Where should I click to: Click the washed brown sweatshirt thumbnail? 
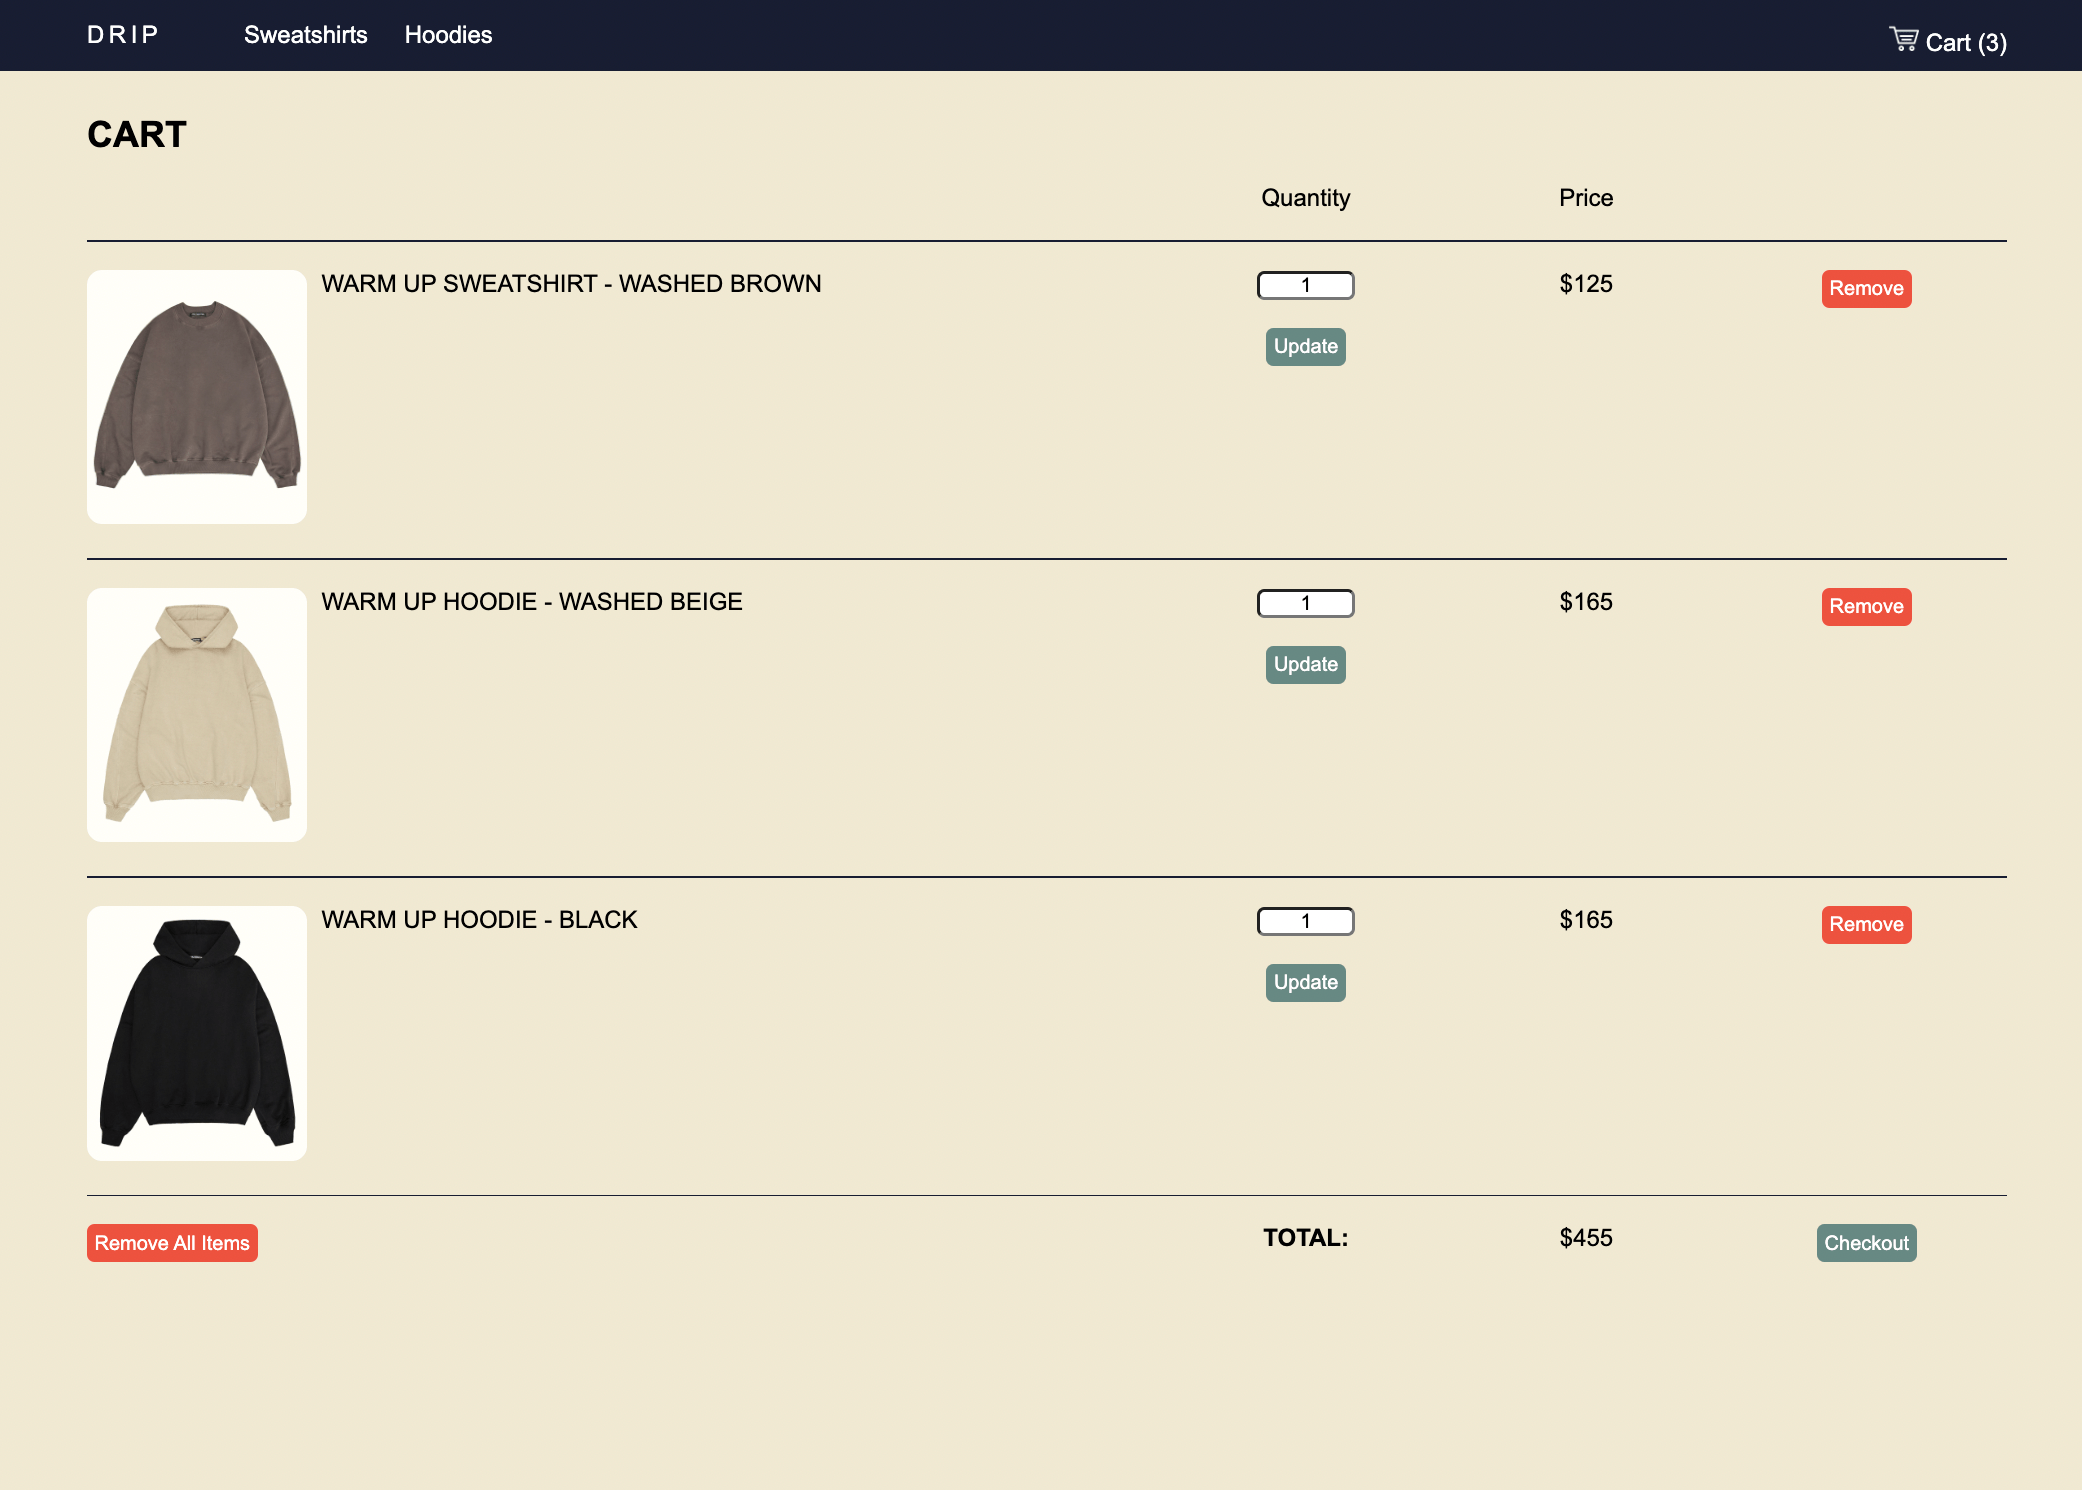(x=197, y=397)
